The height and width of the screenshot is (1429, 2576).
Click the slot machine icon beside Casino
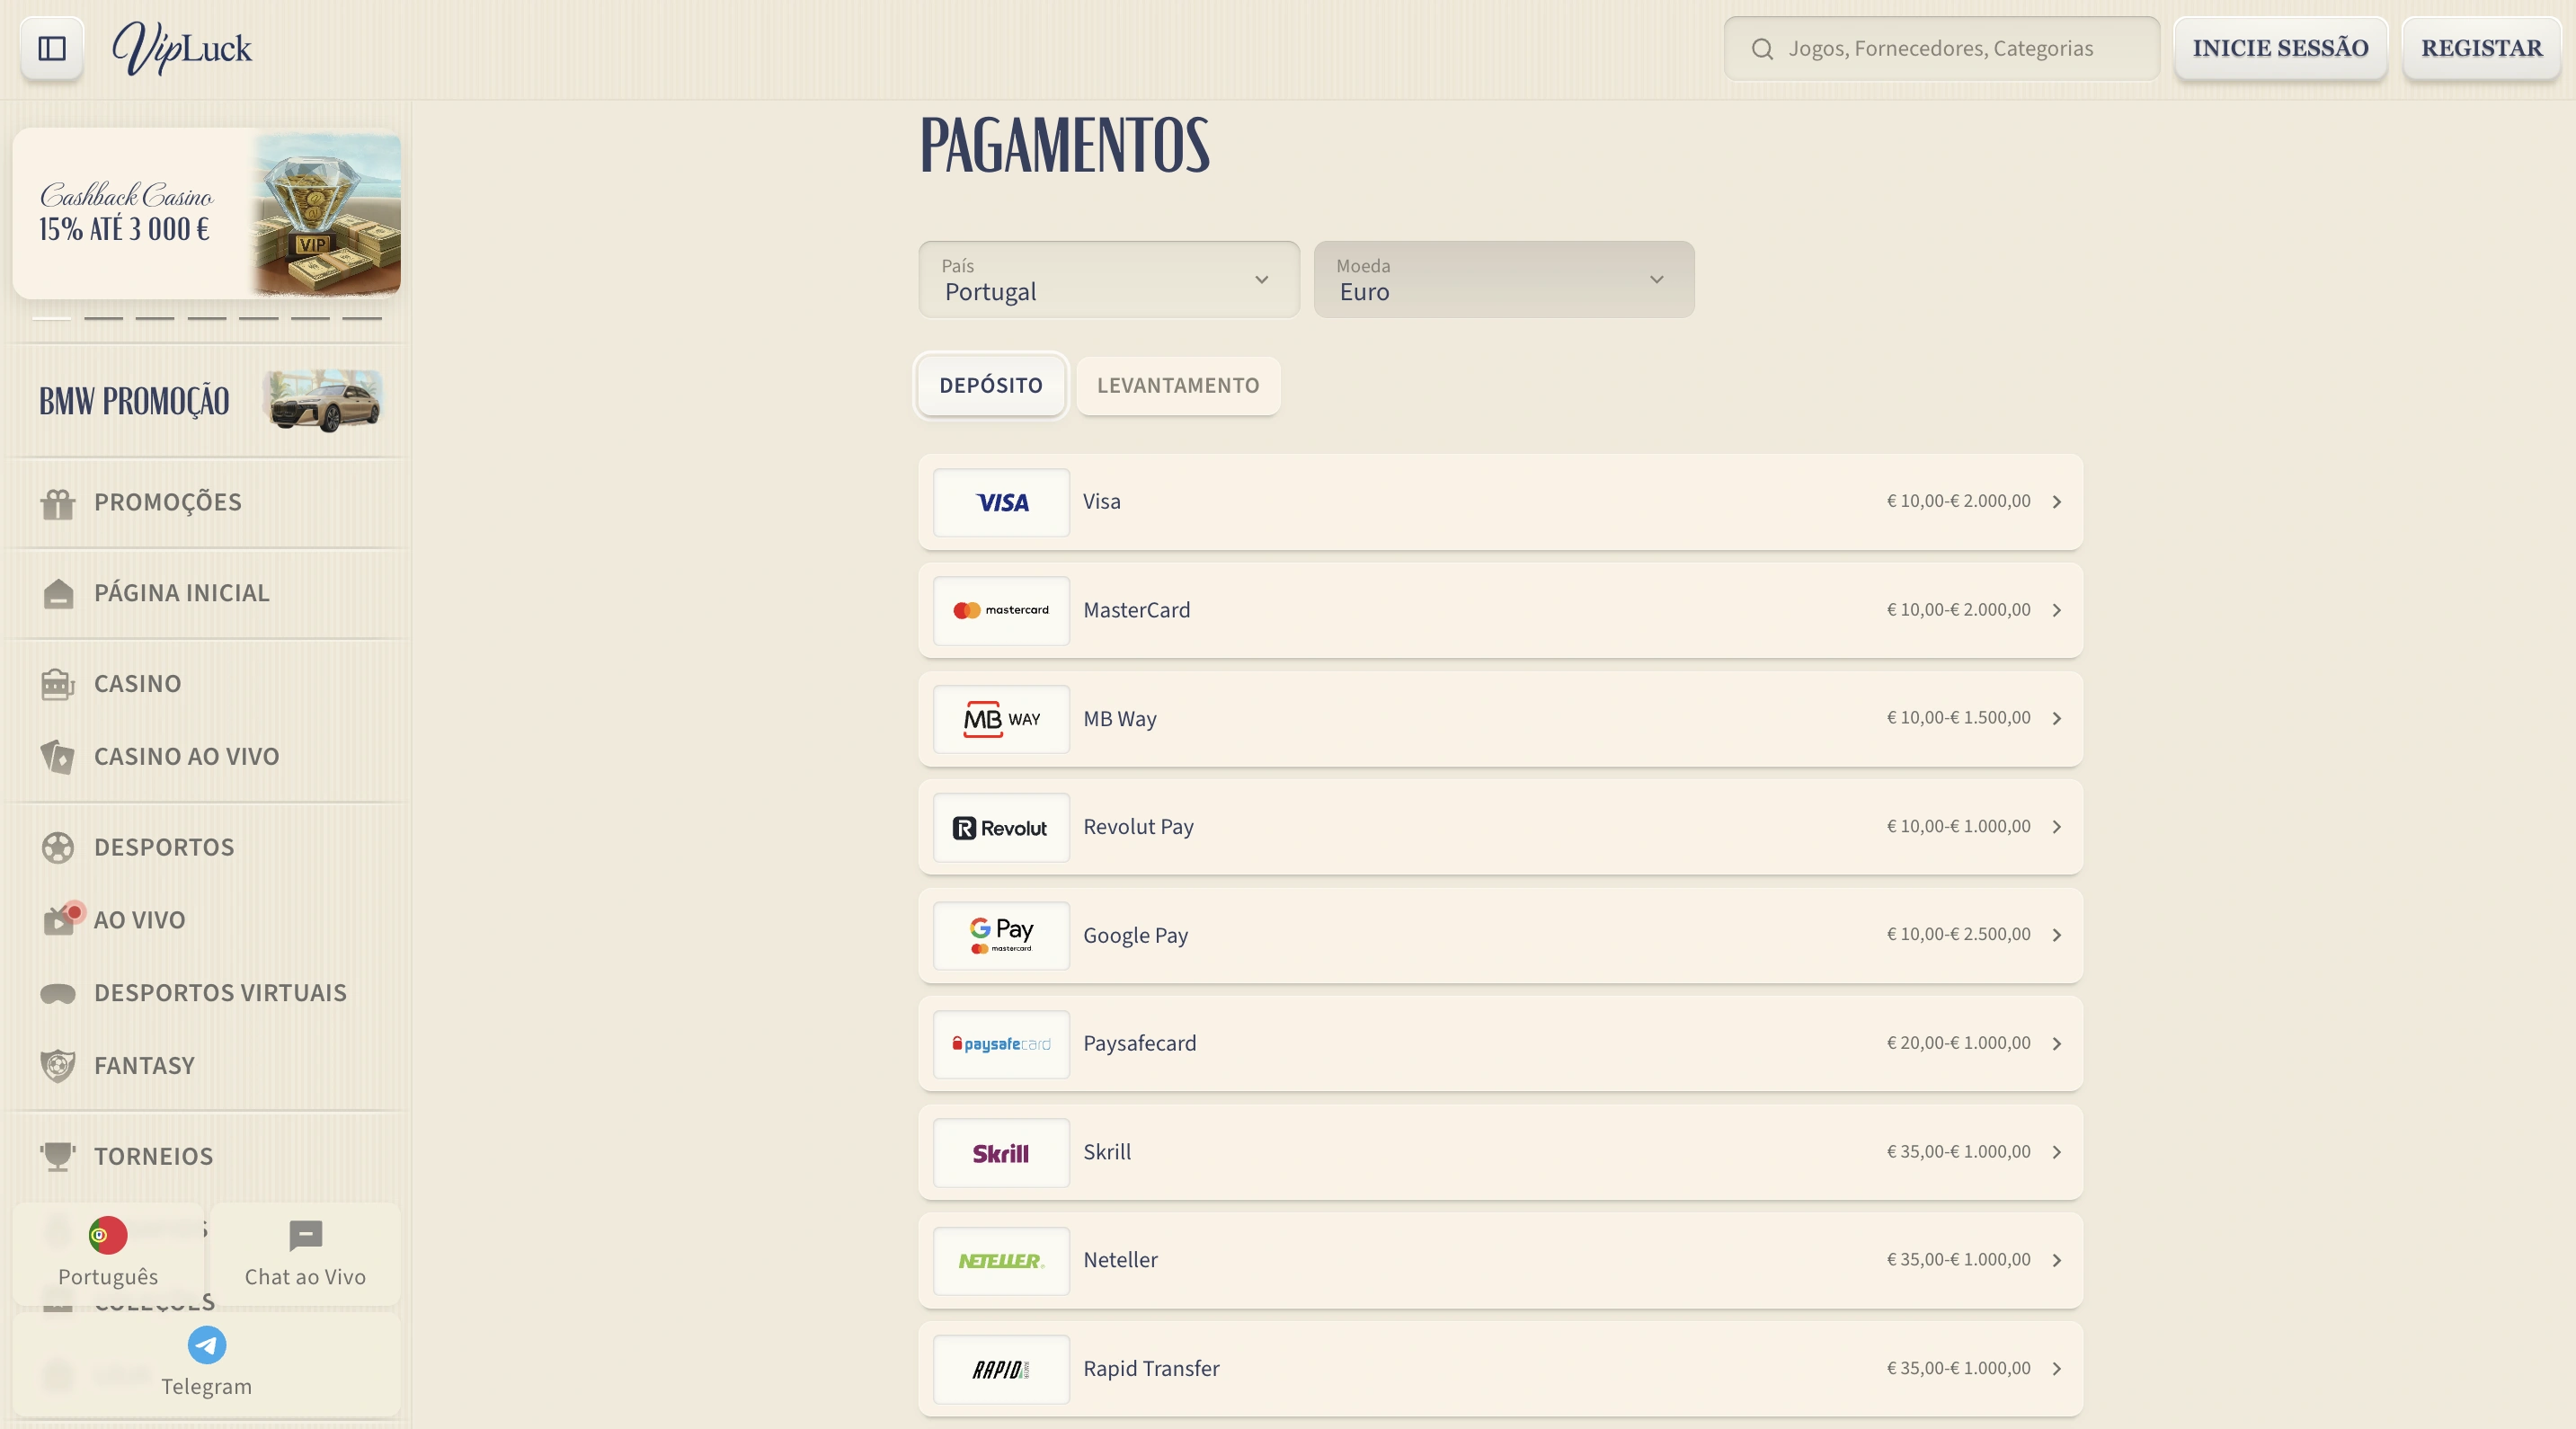pos(58,685)
